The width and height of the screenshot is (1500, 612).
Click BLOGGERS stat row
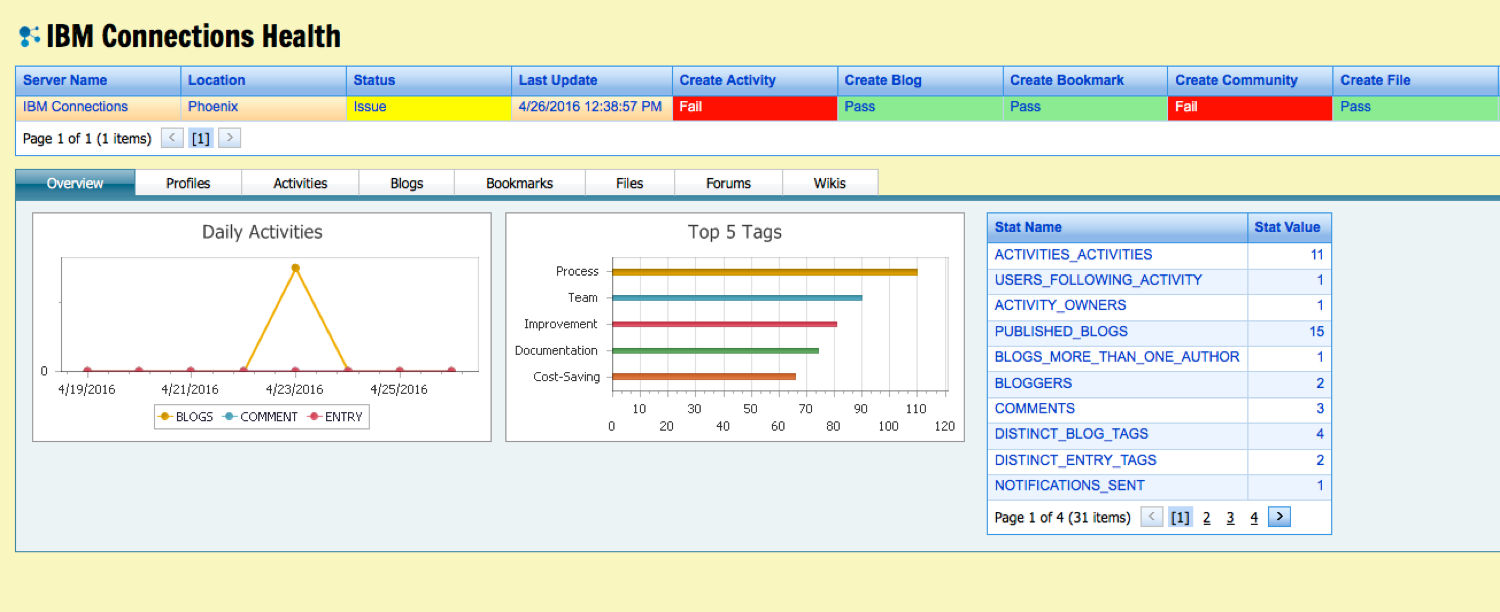[1159, 383]
